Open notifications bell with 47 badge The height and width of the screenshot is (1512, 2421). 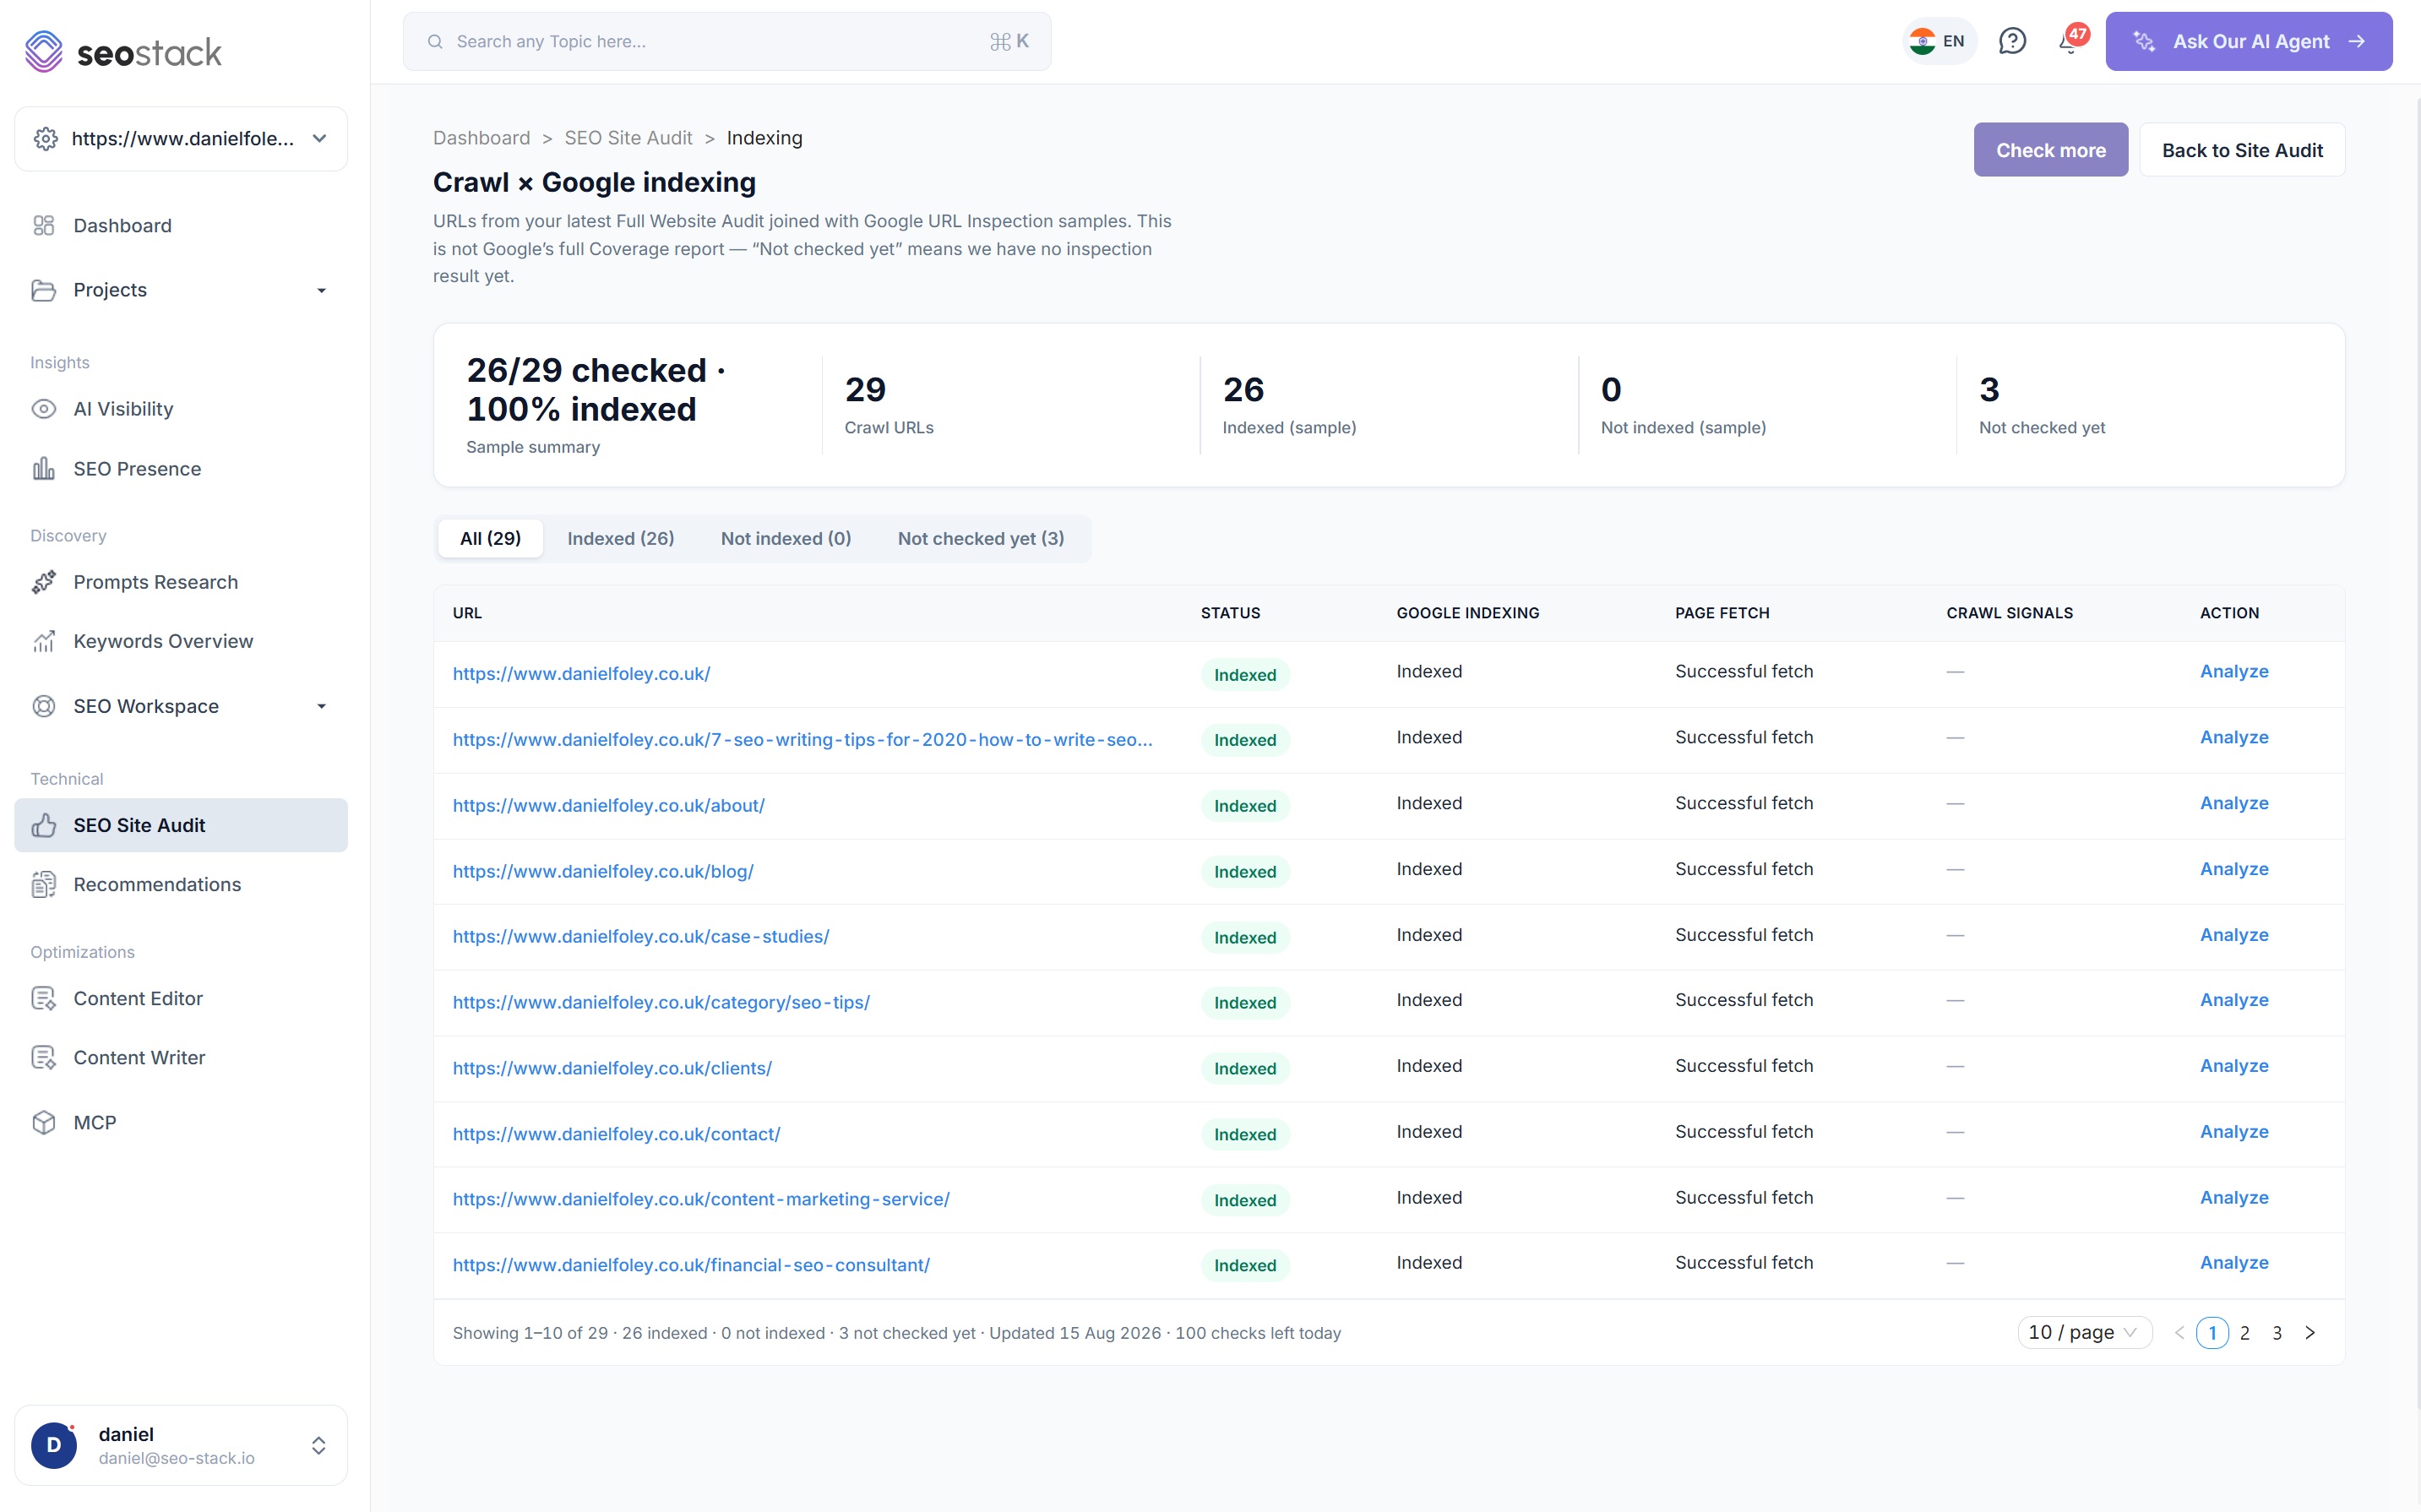[x=2072, y=40]
